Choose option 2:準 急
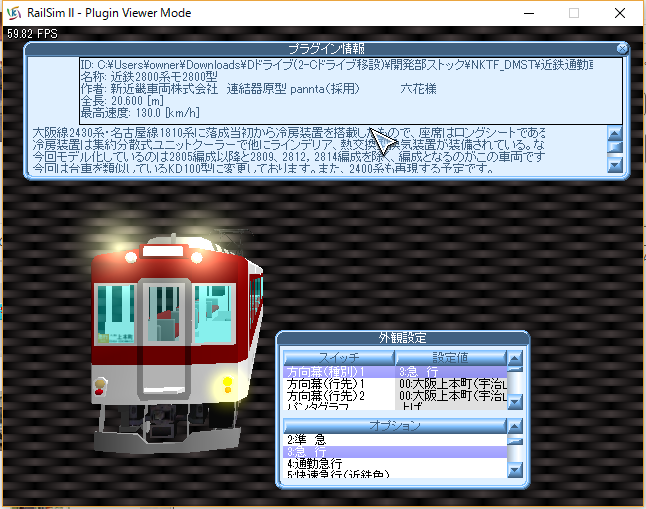This screenshot has width=646, height=509. pos(396,440)
